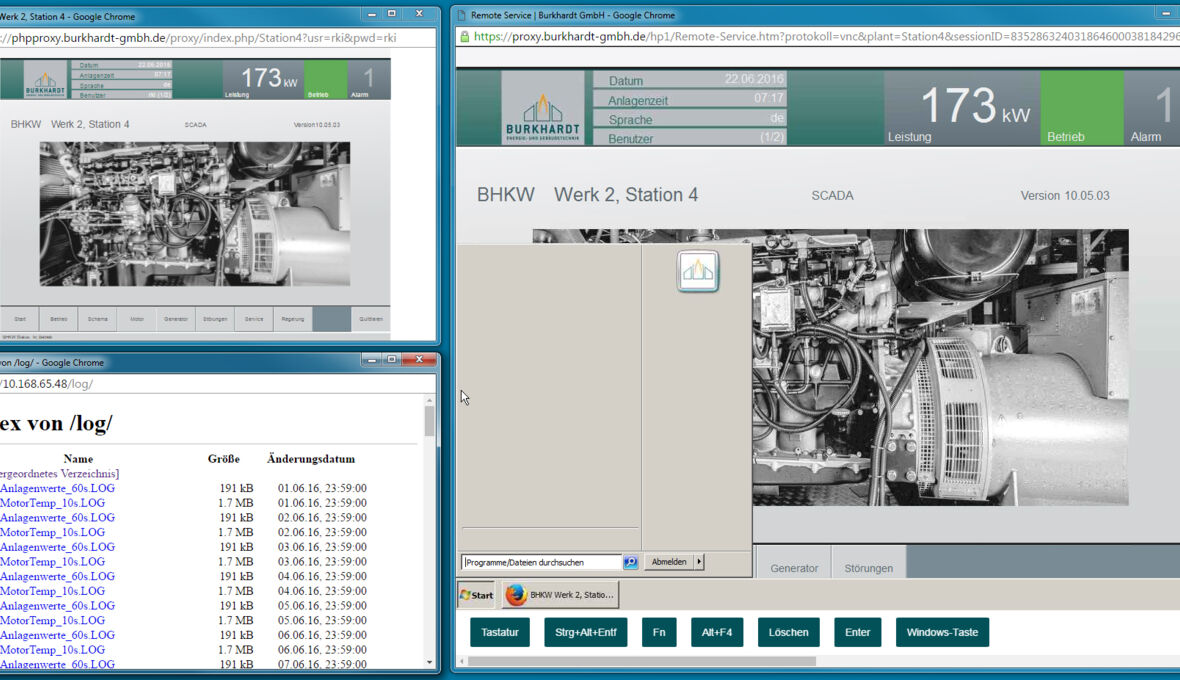Click the Sprache language field in large header
The width and height of the screenshot is (1180, 680).
689,119
